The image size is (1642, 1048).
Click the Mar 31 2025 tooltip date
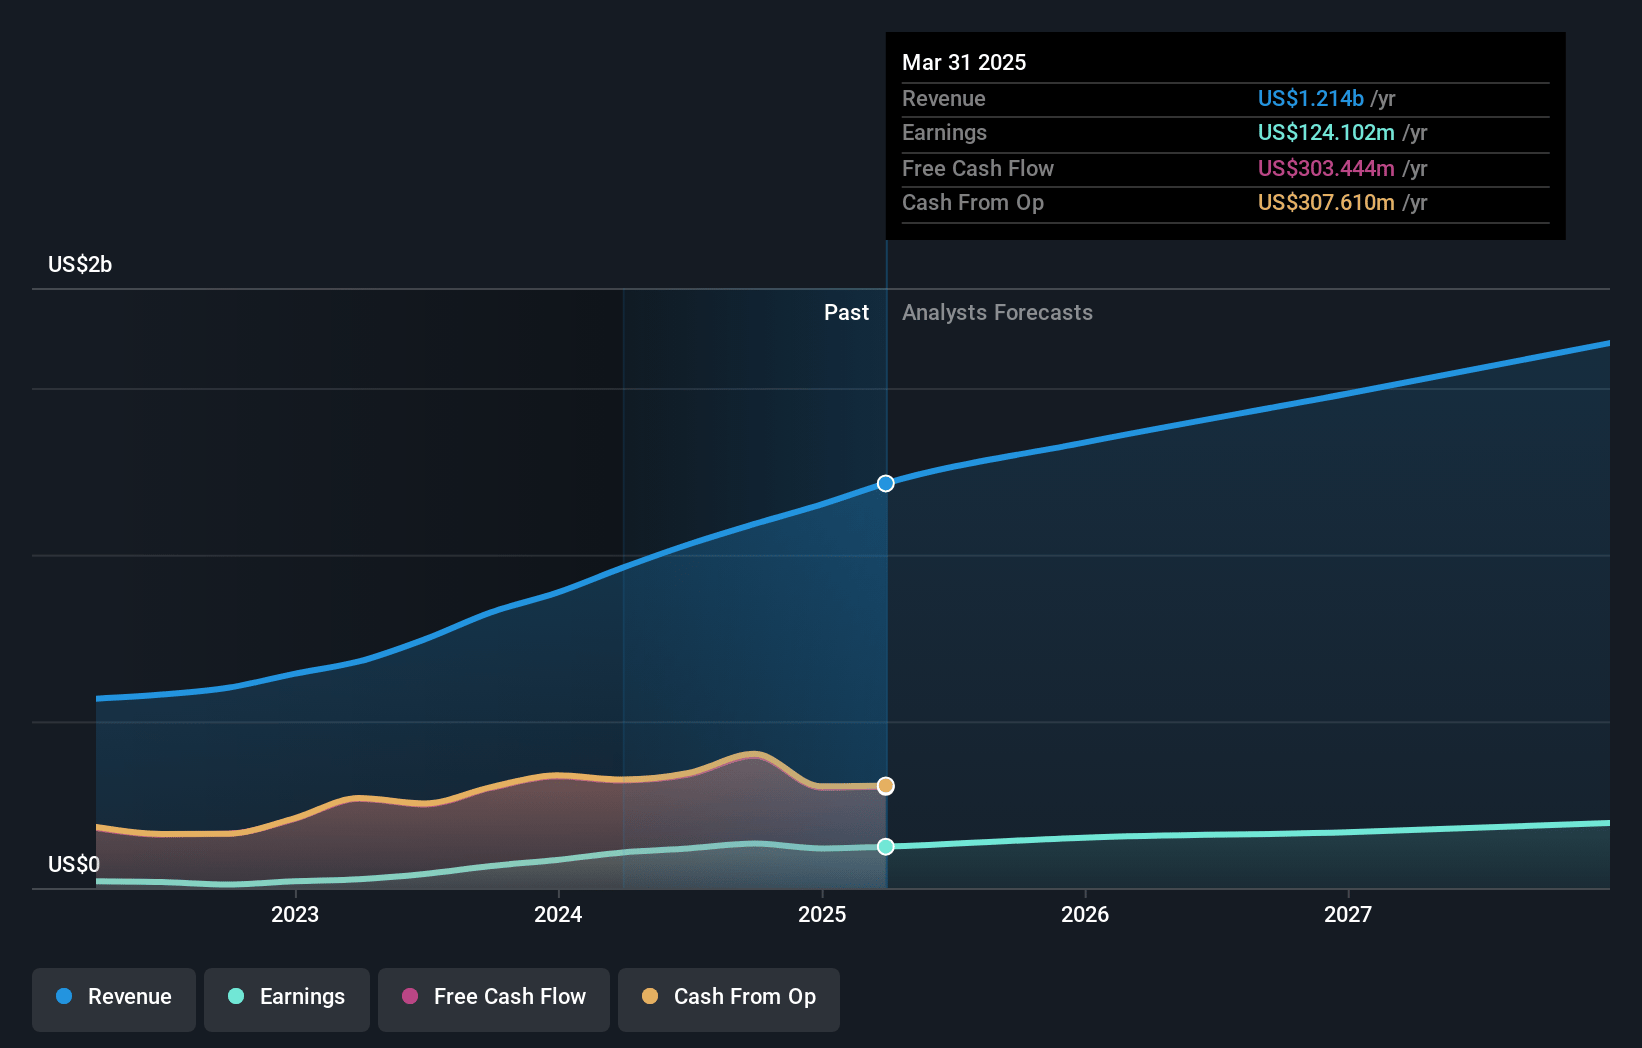[964, 62]
